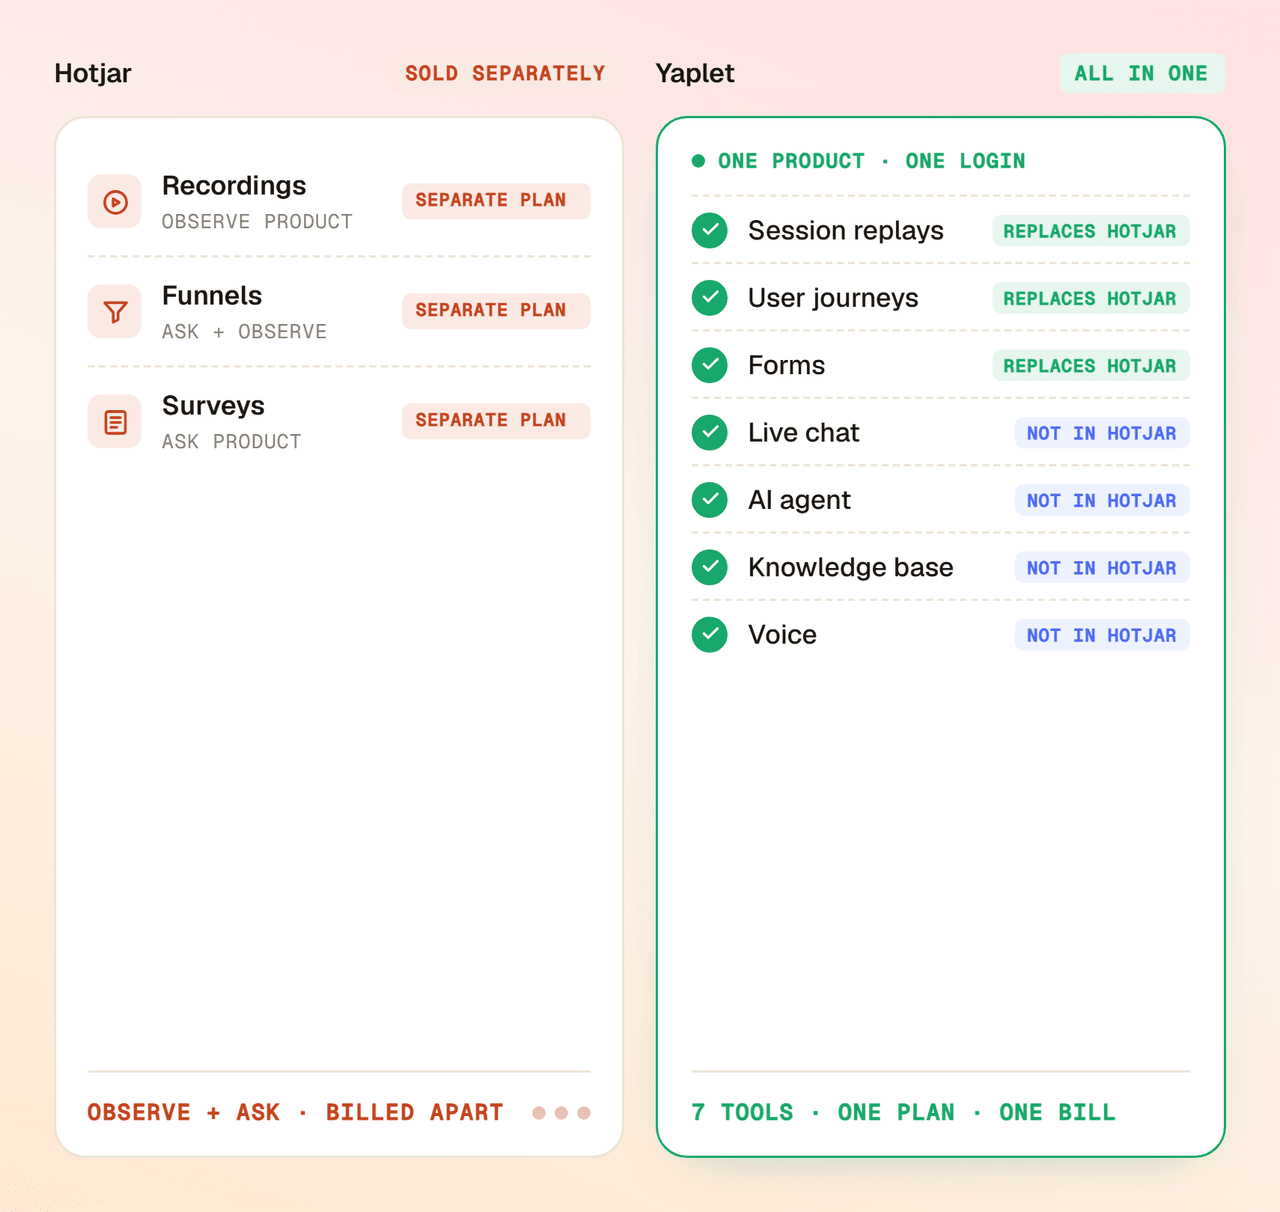
Task: Click the SEPARATE PLAN tag for Funnels
Action: tap(496, 311)
